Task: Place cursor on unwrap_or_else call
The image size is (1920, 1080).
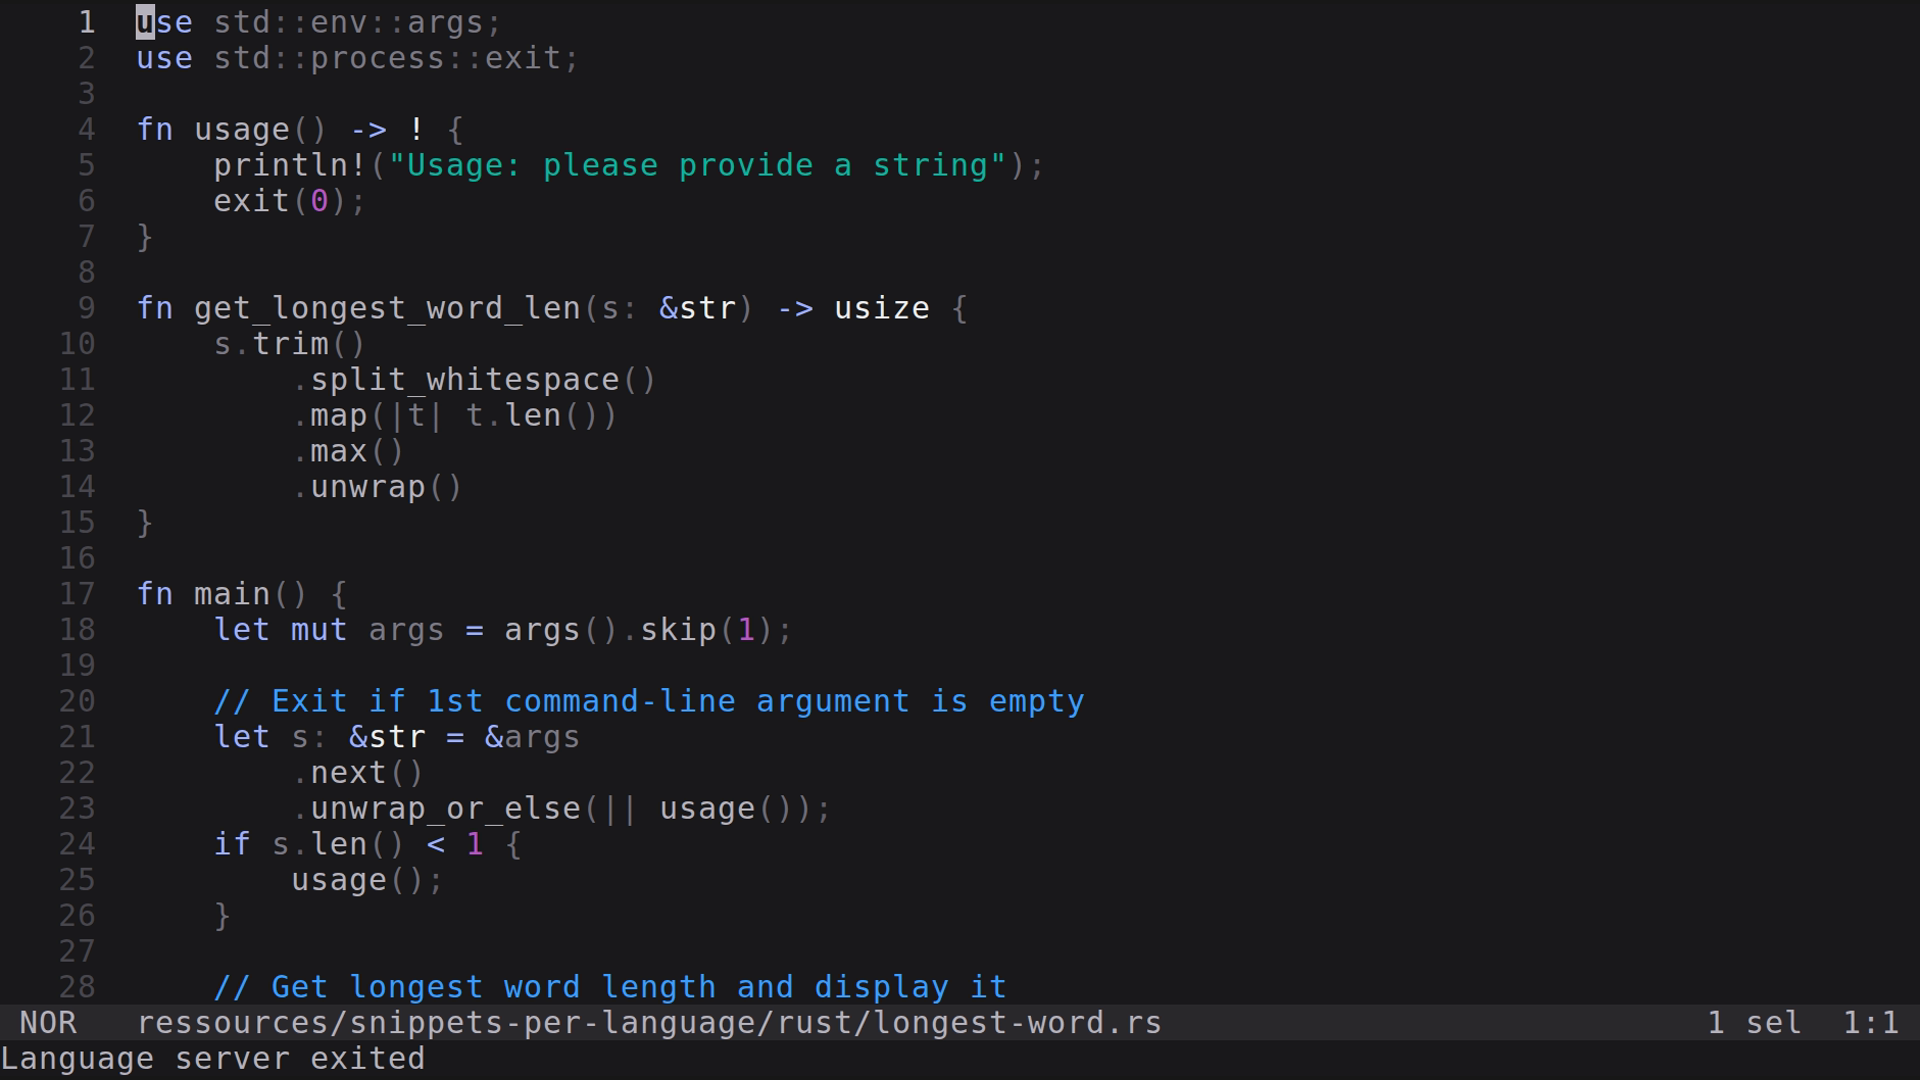Action: click(x=444, y=809)
